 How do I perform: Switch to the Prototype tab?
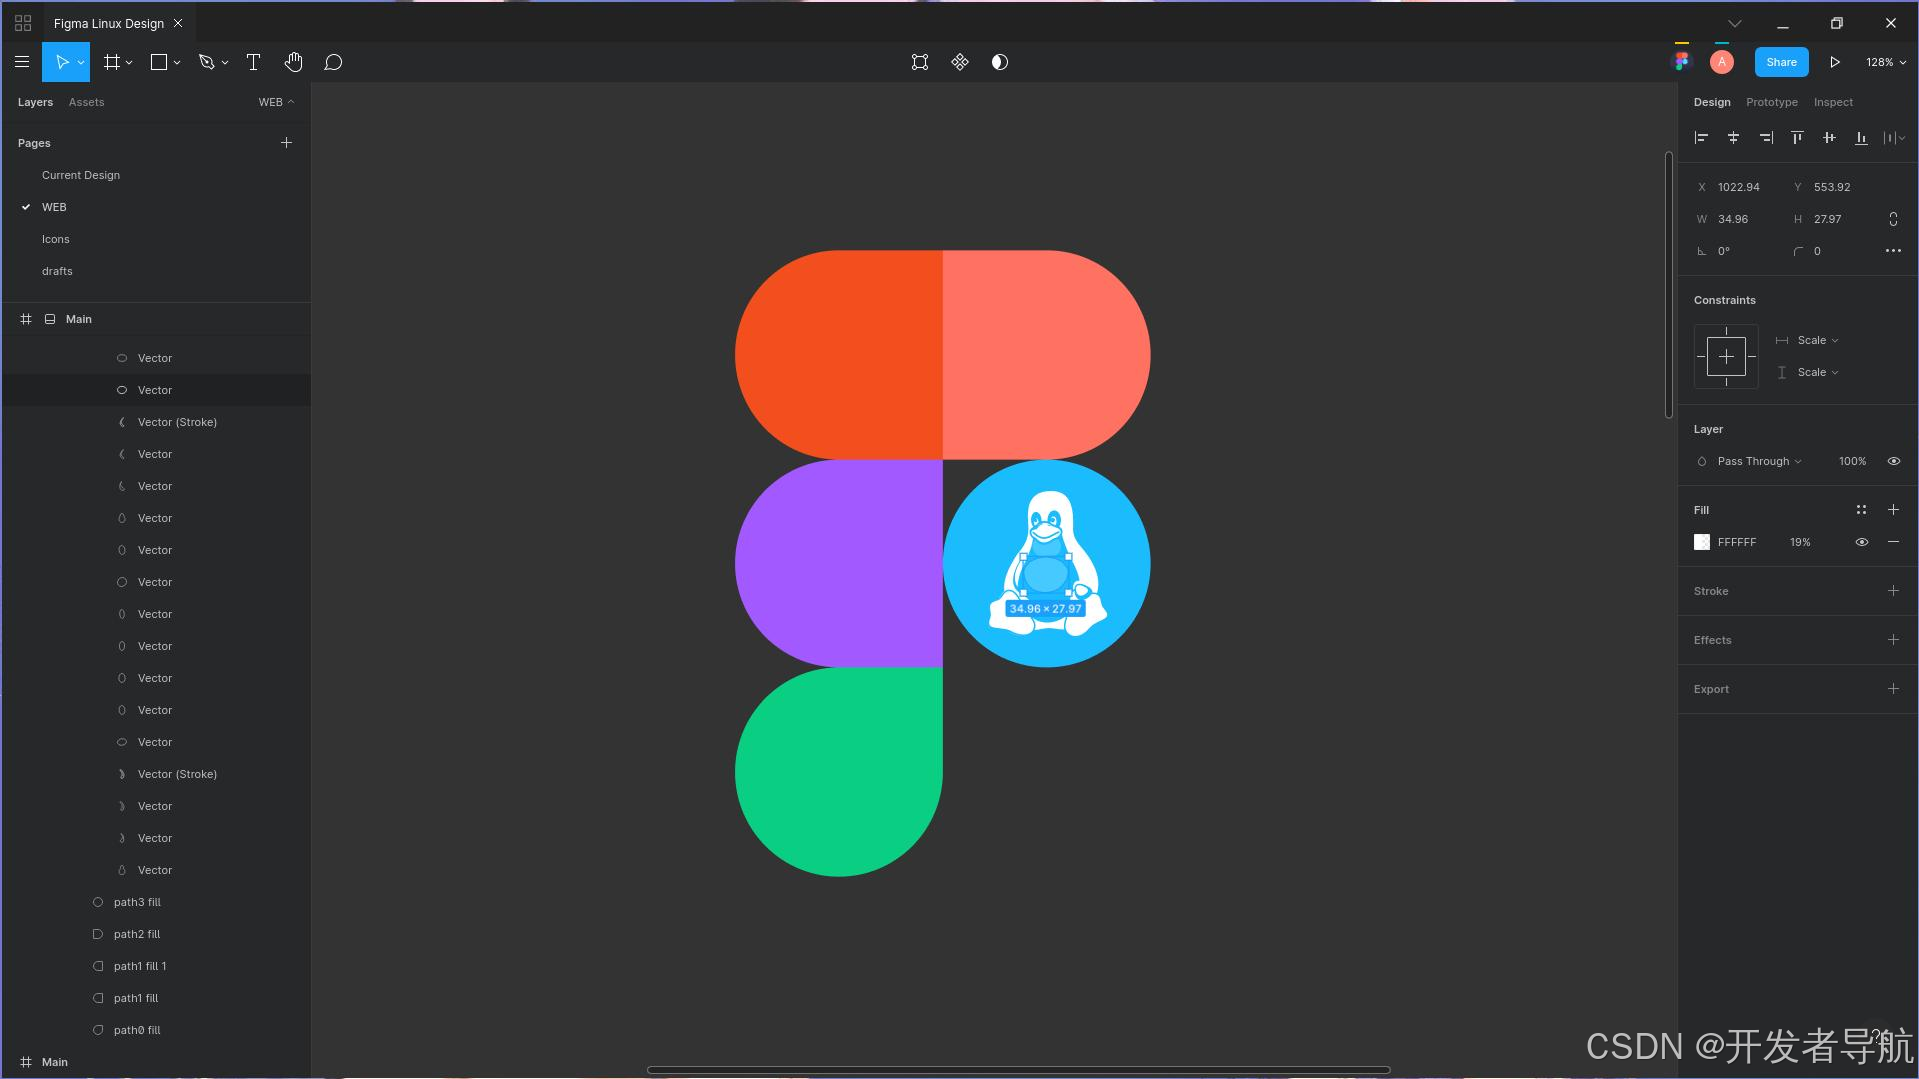(x=1772, y=102)
